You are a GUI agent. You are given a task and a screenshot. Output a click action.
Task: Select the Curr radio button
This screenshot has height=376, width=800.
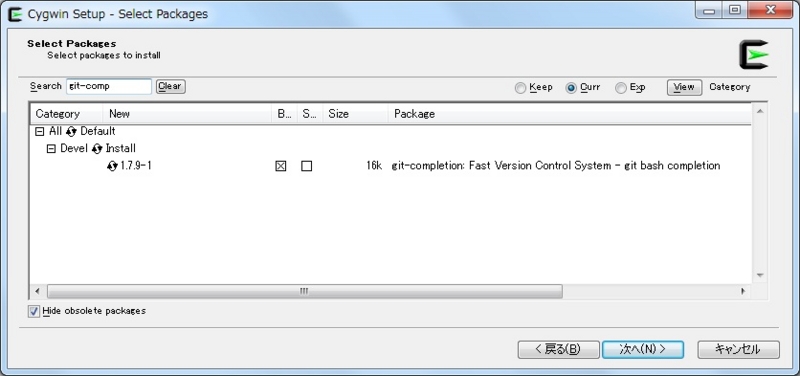tap(571, 88)
